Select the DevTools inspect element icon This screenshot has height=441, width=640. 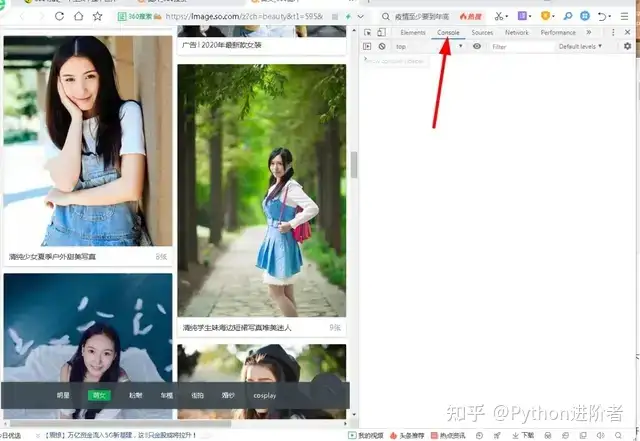coord(367,32)
